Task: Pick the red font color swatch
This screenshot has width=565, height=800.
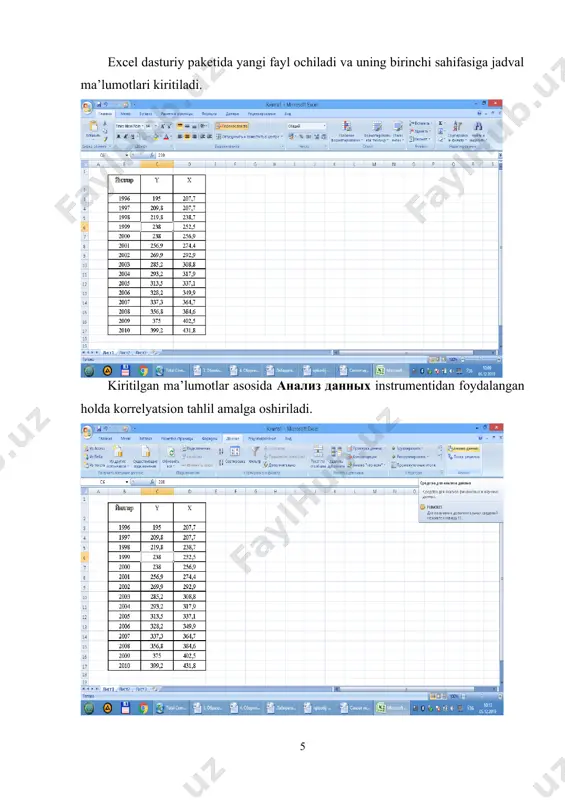Action: tap(166, 136)
